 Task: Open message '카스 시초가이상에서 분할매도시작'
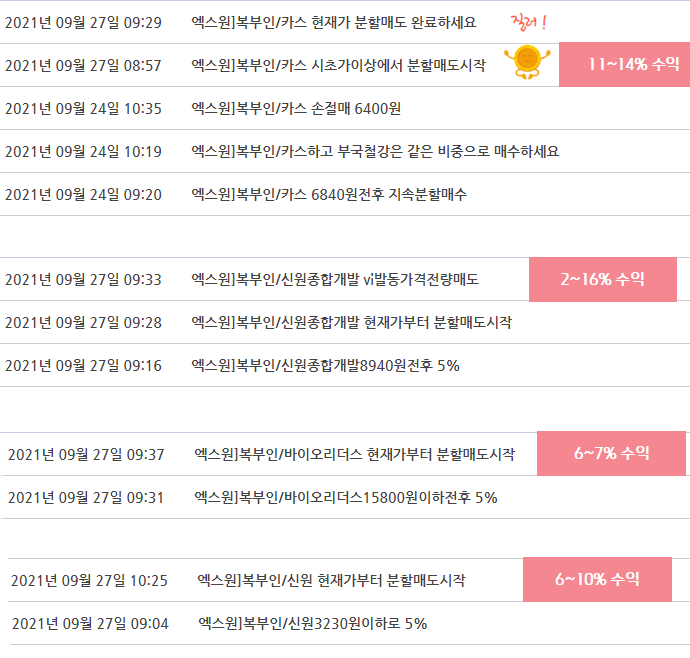(338, 66)
